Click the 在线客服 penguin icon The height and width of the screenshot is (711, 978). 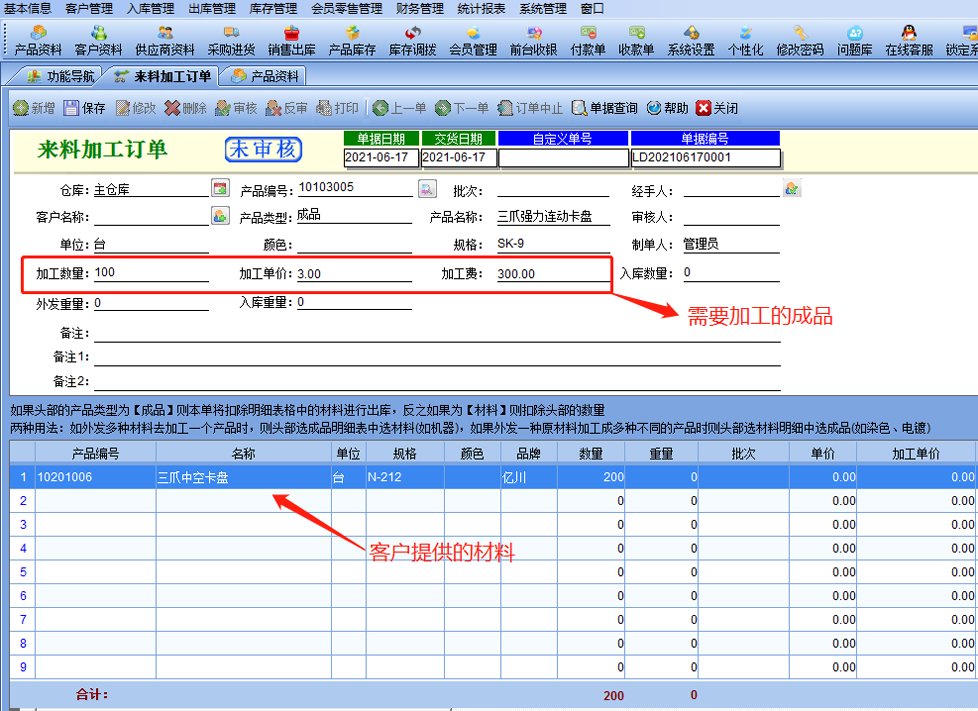click(x=909, y=41)
